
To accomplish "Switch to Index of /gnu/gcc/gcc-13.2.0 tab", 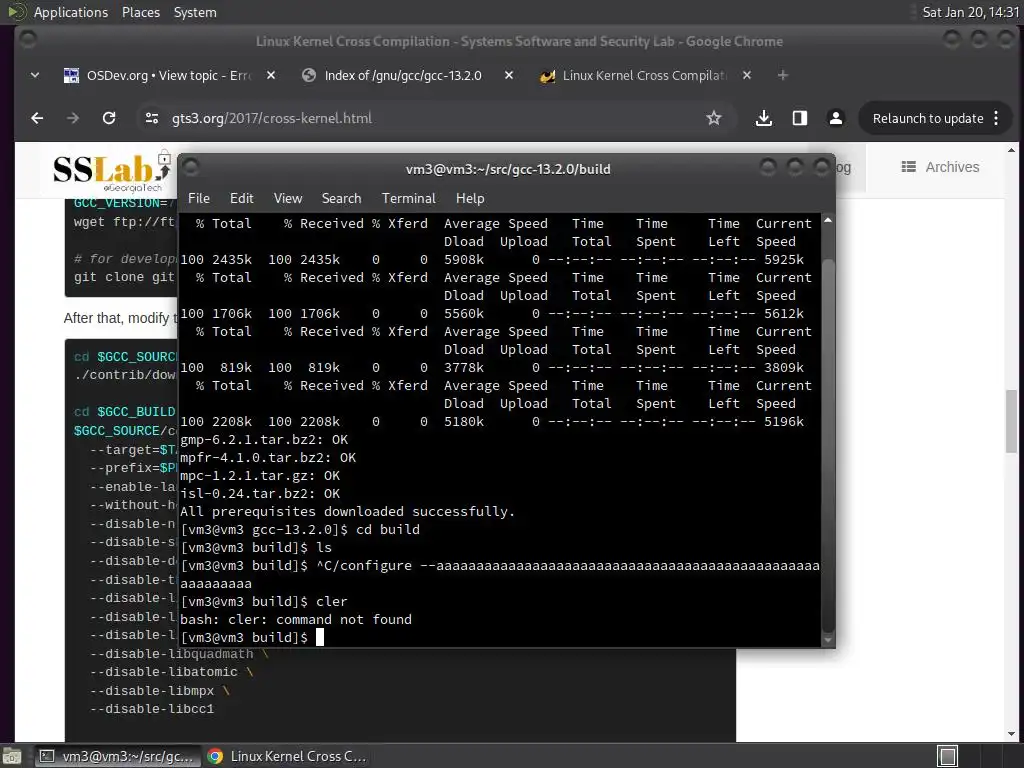I will coord(403,76).
